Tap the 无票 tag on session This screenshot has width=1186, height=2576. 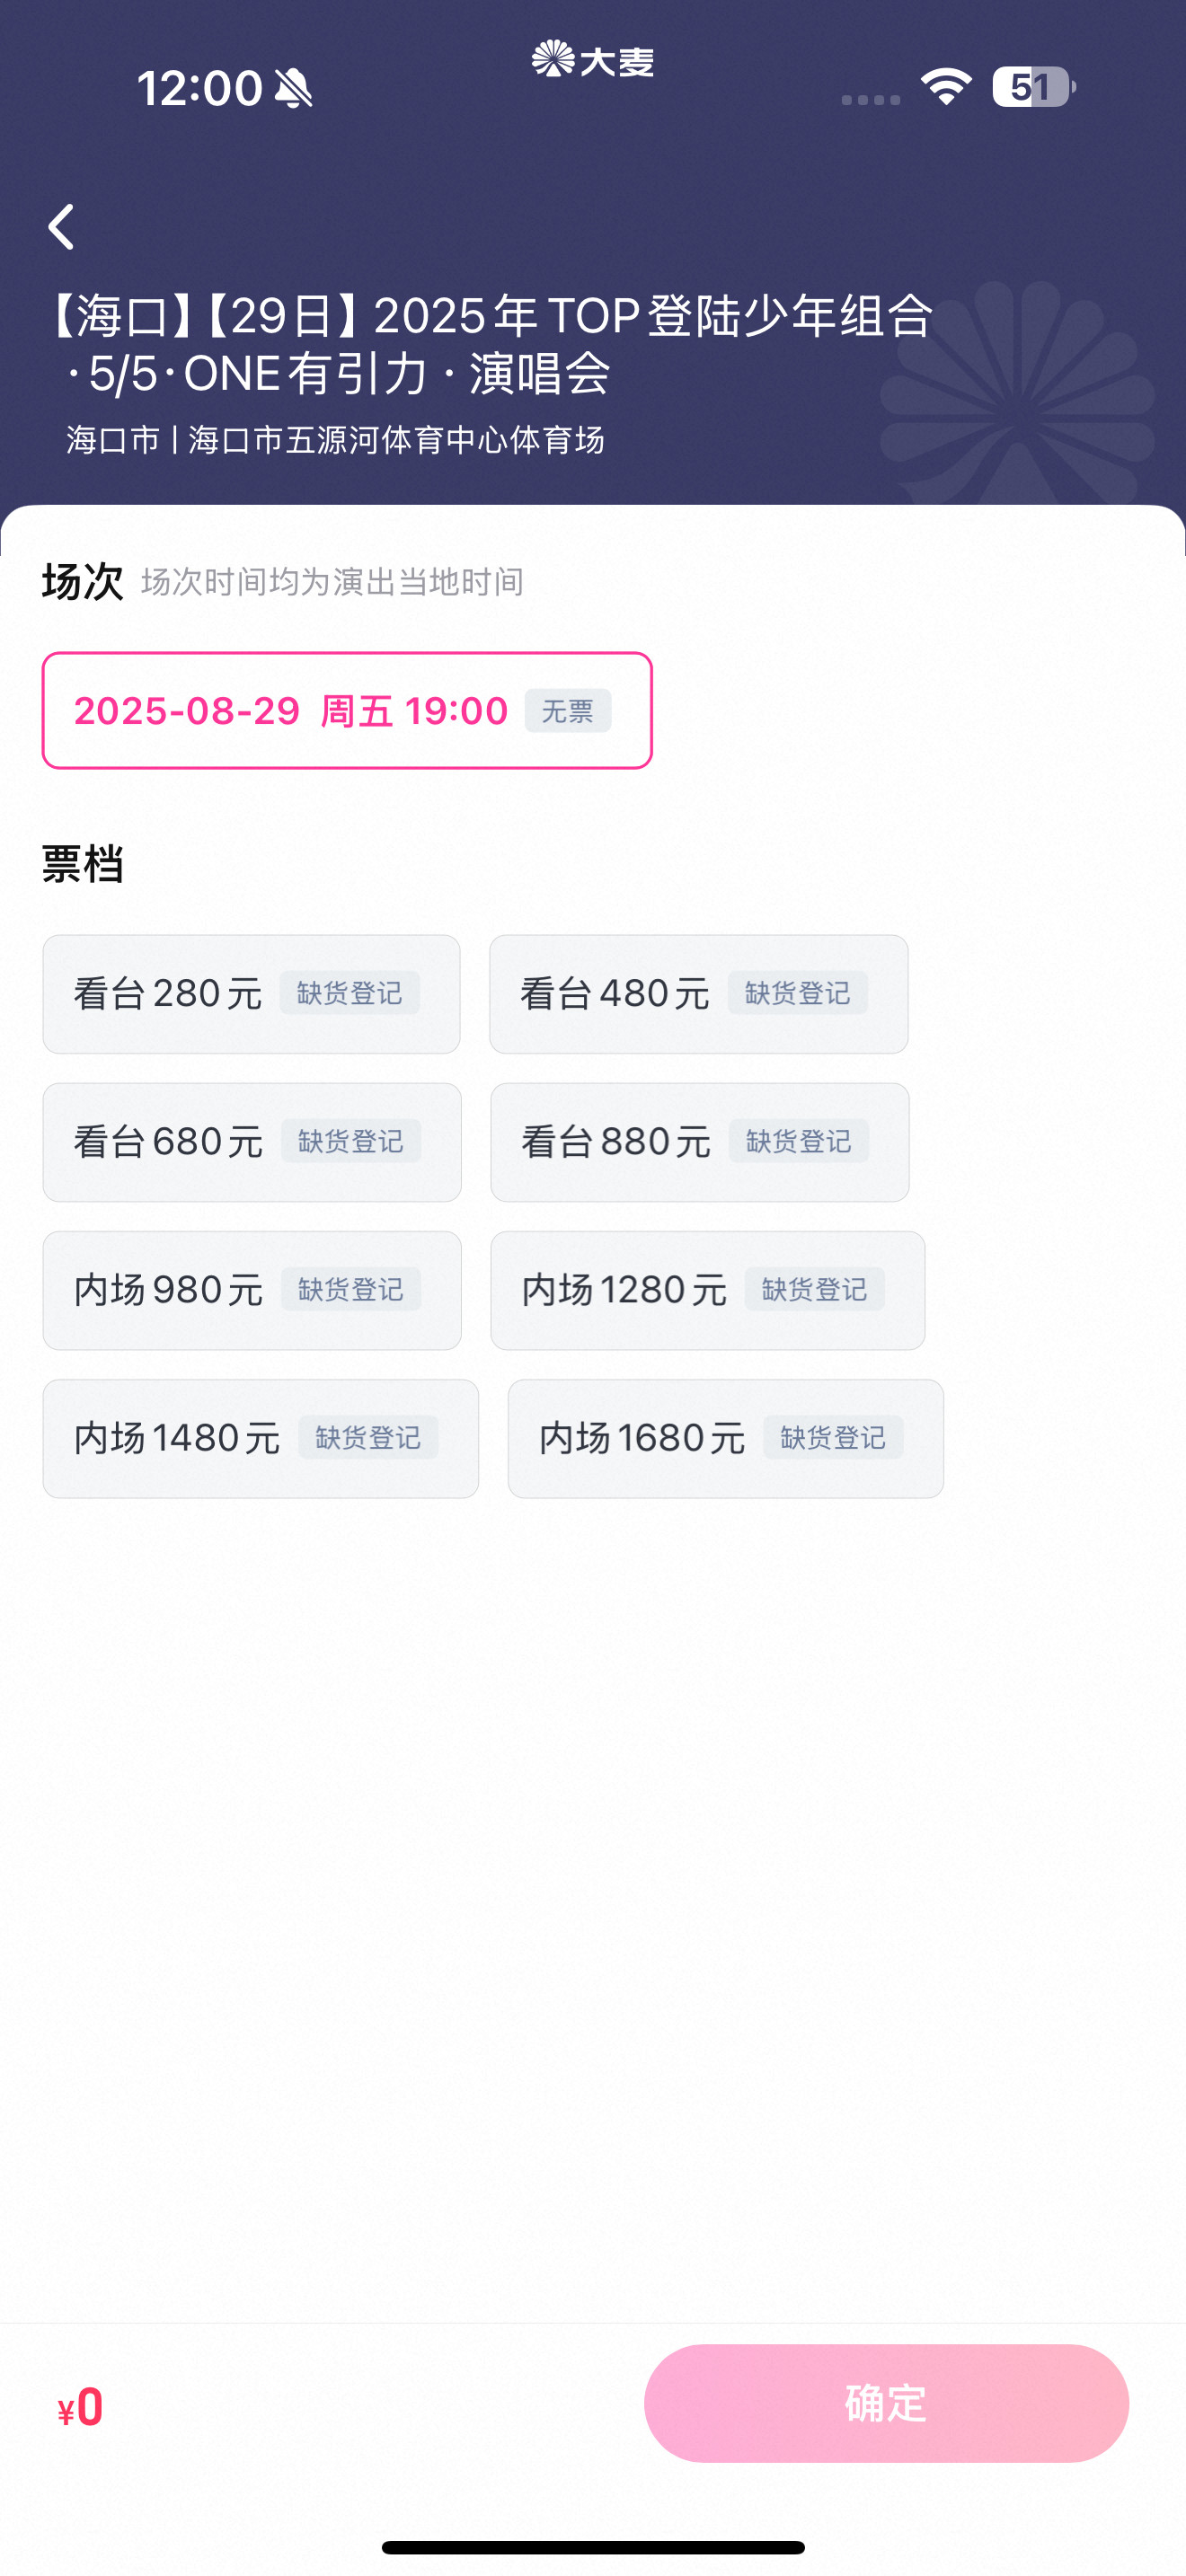pyautogui.click(x=568, y=711)
